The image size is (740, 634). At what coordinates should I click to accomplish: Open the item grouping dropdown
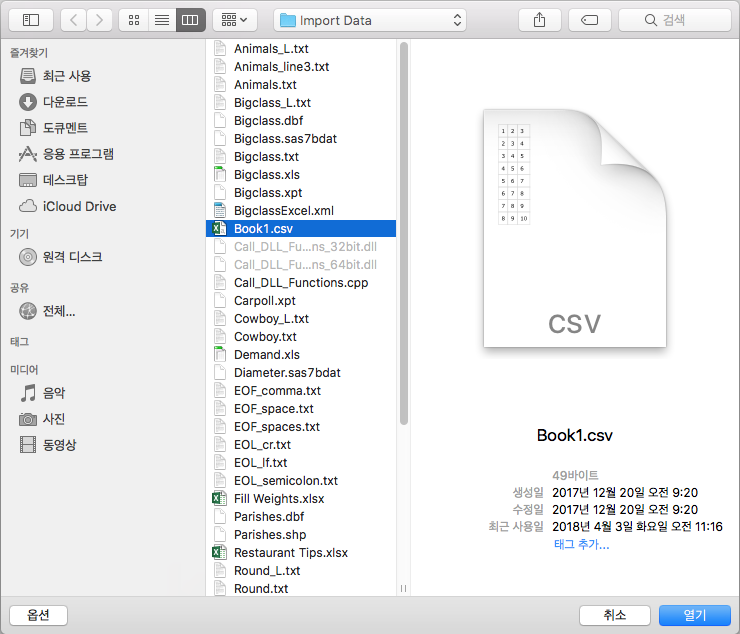(x=235, y=20)
